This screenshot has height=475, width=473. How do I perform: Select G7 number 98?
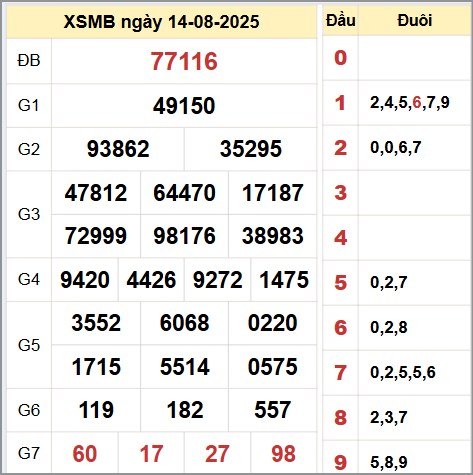284,454
